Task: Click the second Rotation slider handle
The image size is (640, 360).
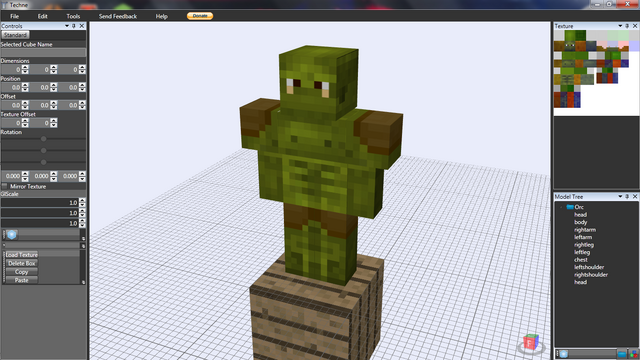Action: 43,151
